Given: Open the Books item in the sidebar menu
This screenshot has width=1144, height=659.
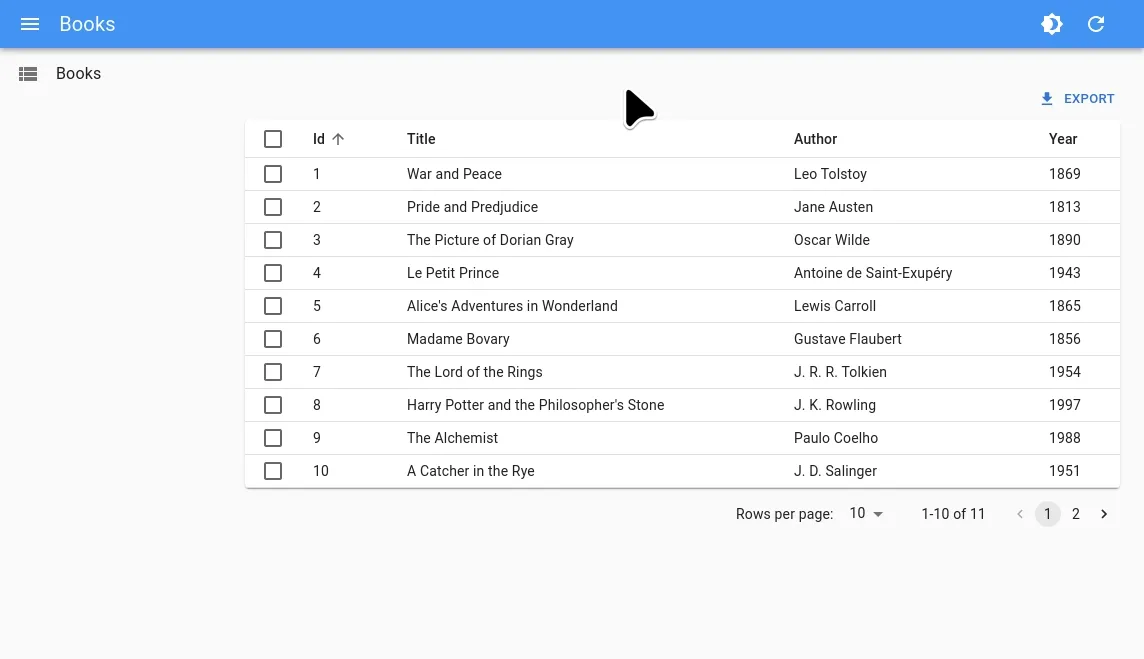Looking at the screenshot, I should pyautogui.click(x=78, y=74).
